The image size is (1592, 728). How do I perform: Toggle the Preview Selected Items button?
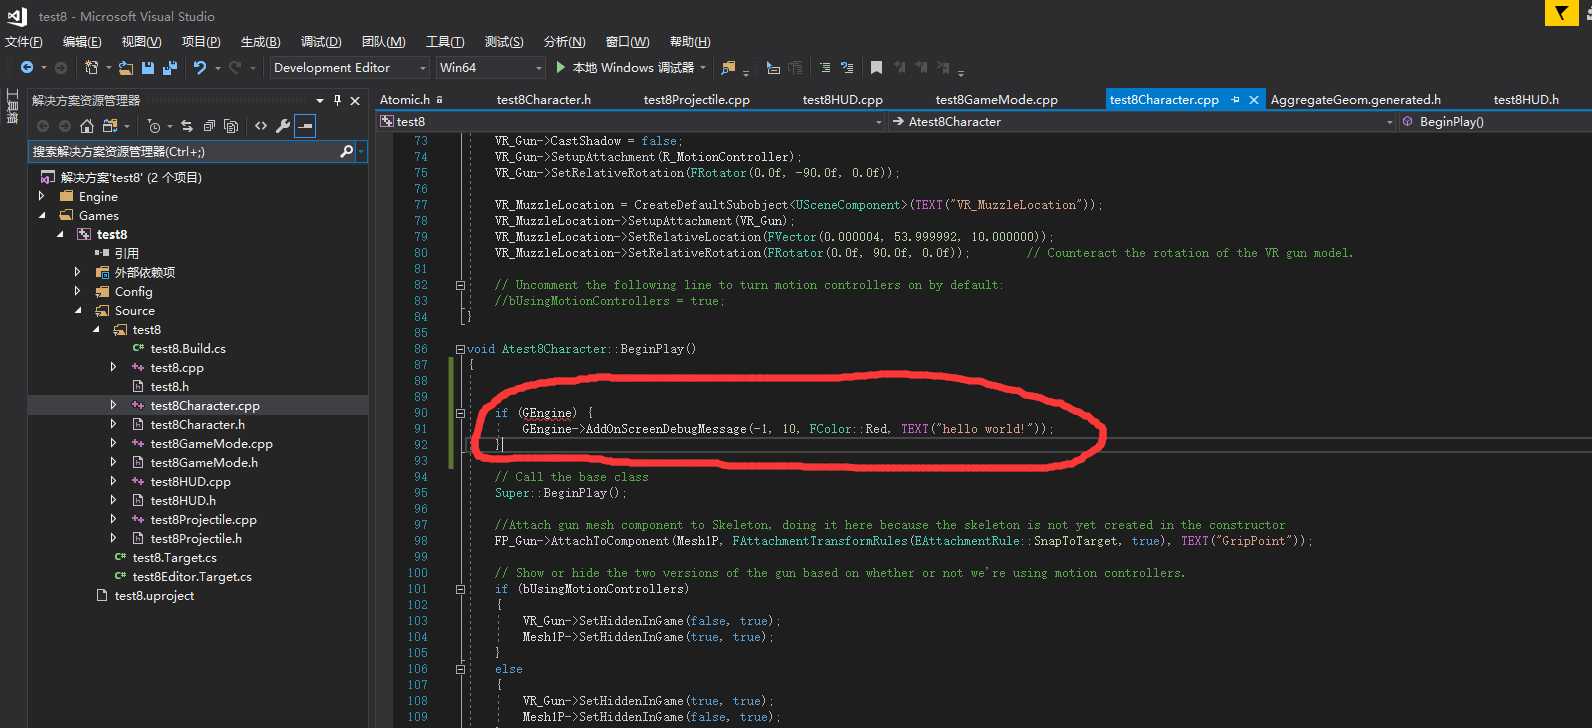coord(306,126)
